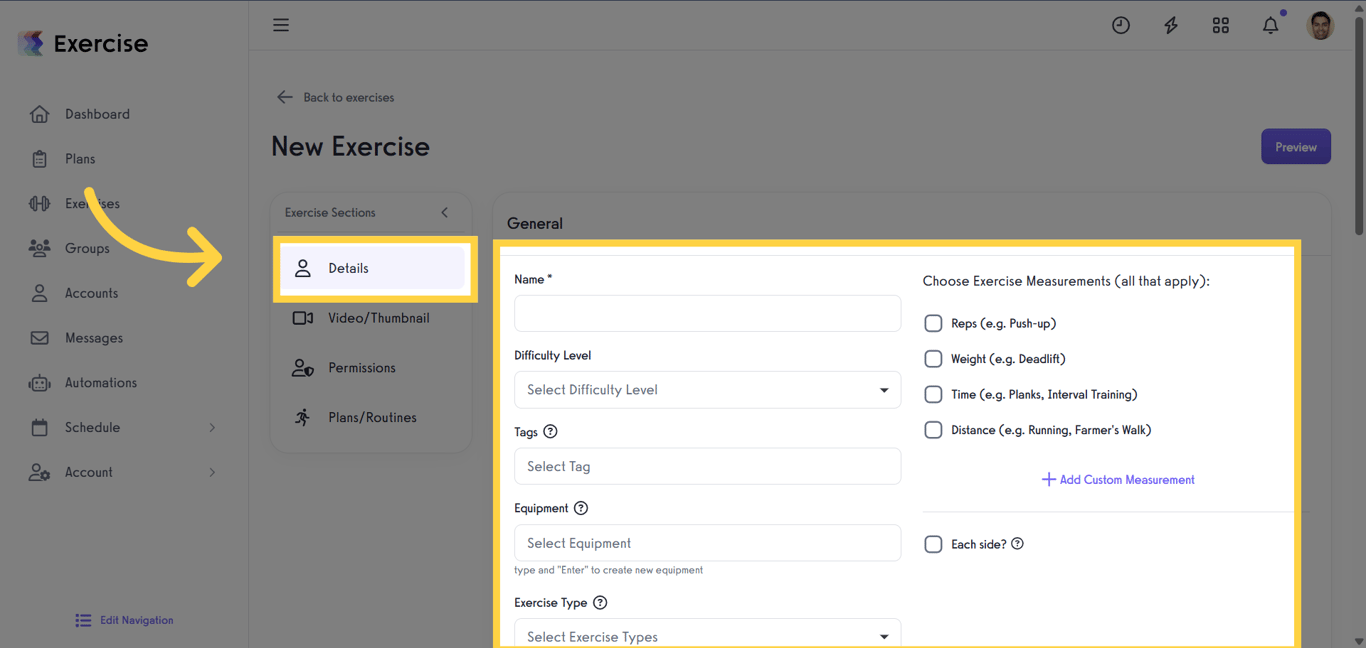Click the back arrow icon
This screenshot has width=1366, height=648.
click(285, 97)
